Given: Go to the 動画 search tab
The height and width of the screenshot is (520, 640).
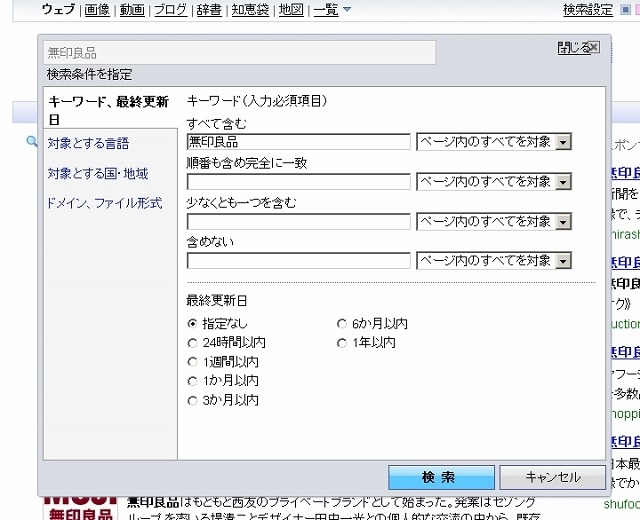Looking at the screenshot, I should tap(132, 9).
